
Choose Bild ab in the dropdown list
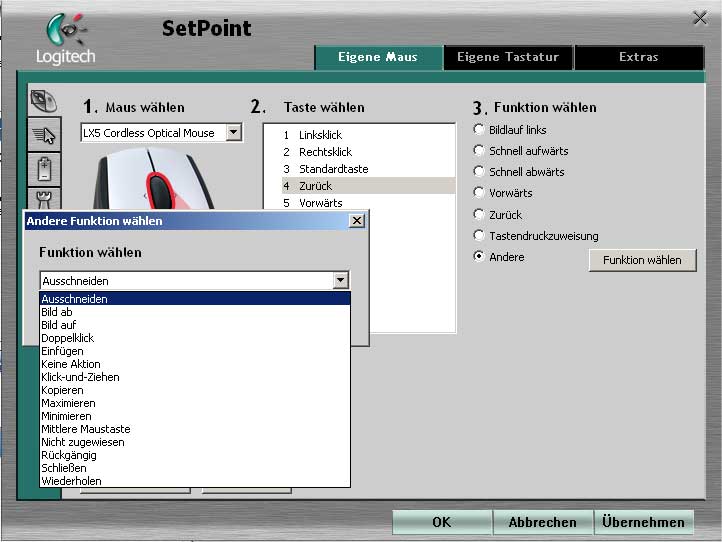195,312
